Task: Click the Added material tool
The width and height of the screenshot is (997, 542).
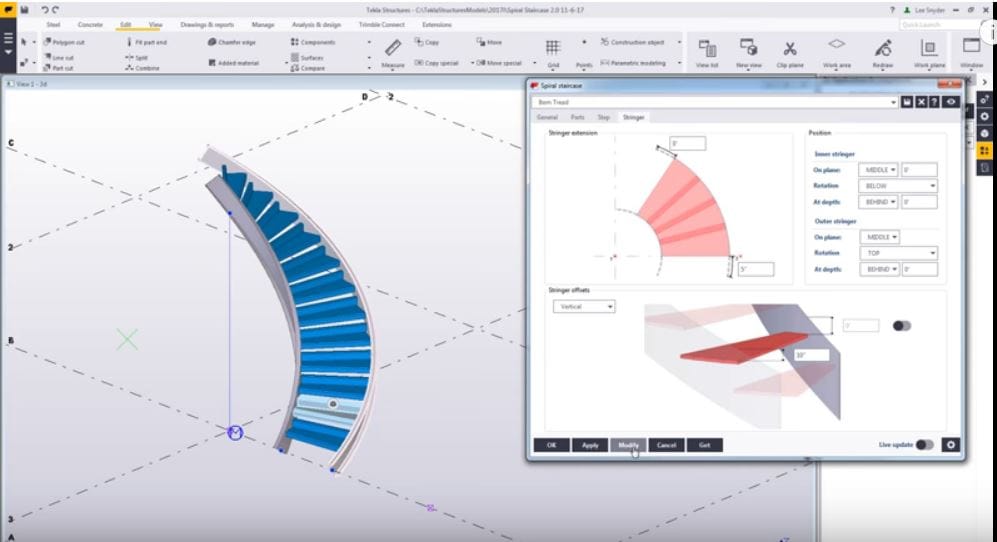Action: coord(233,63)
